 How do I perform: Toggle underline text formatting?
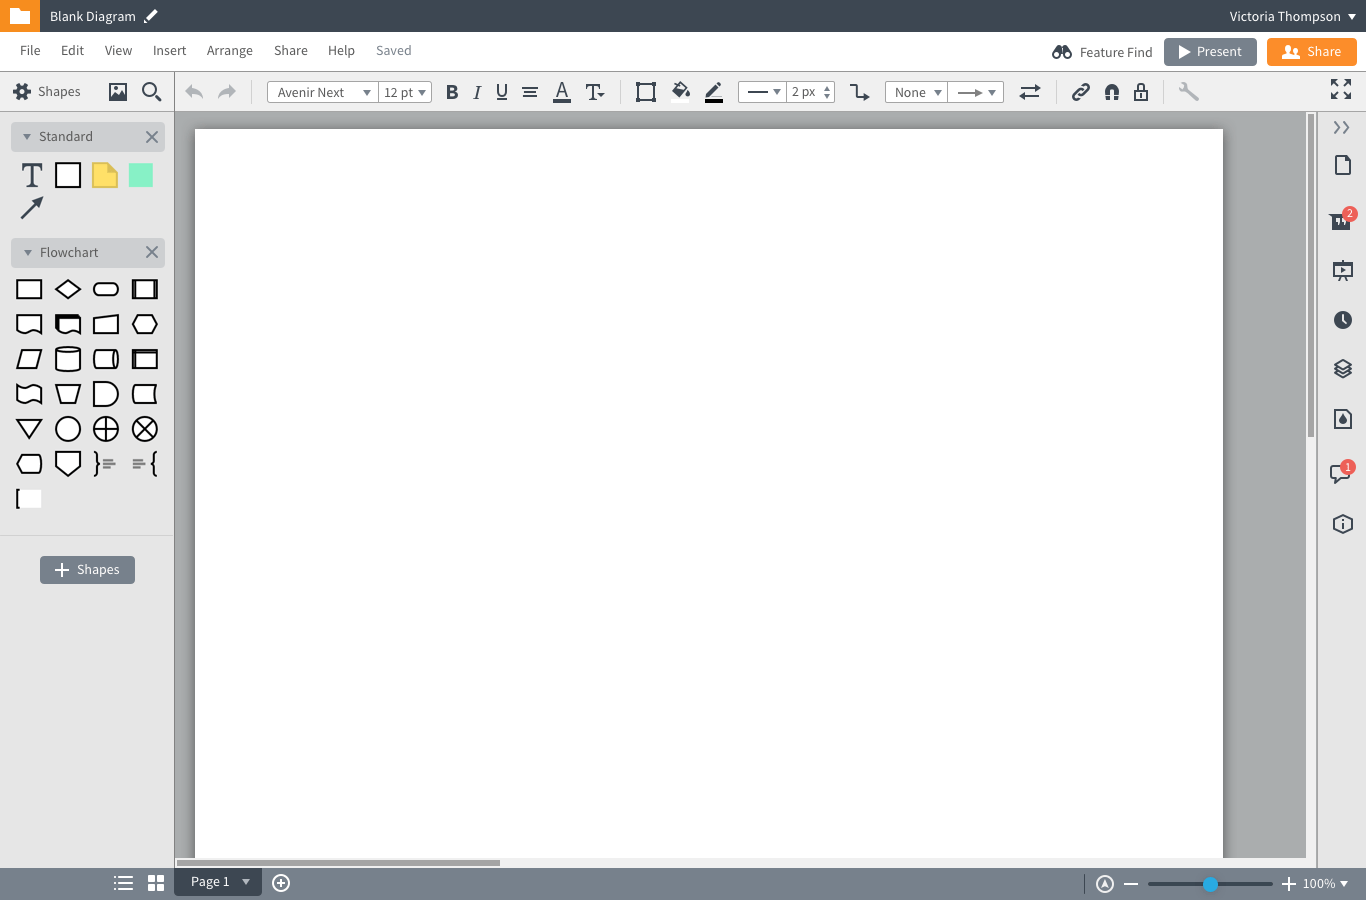click(x=501, y=91)
